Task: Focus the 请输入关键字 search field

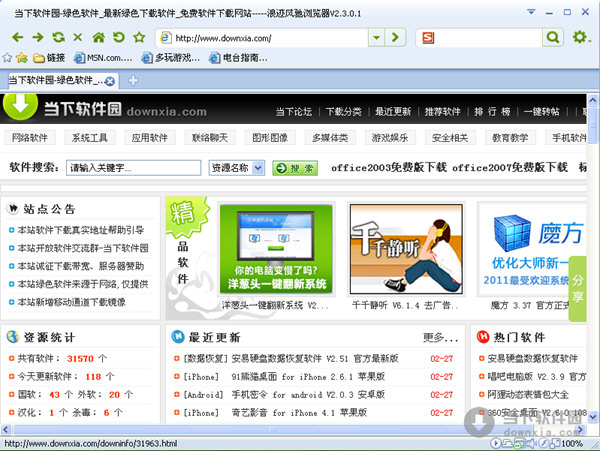Action: [x=134, y=168]
